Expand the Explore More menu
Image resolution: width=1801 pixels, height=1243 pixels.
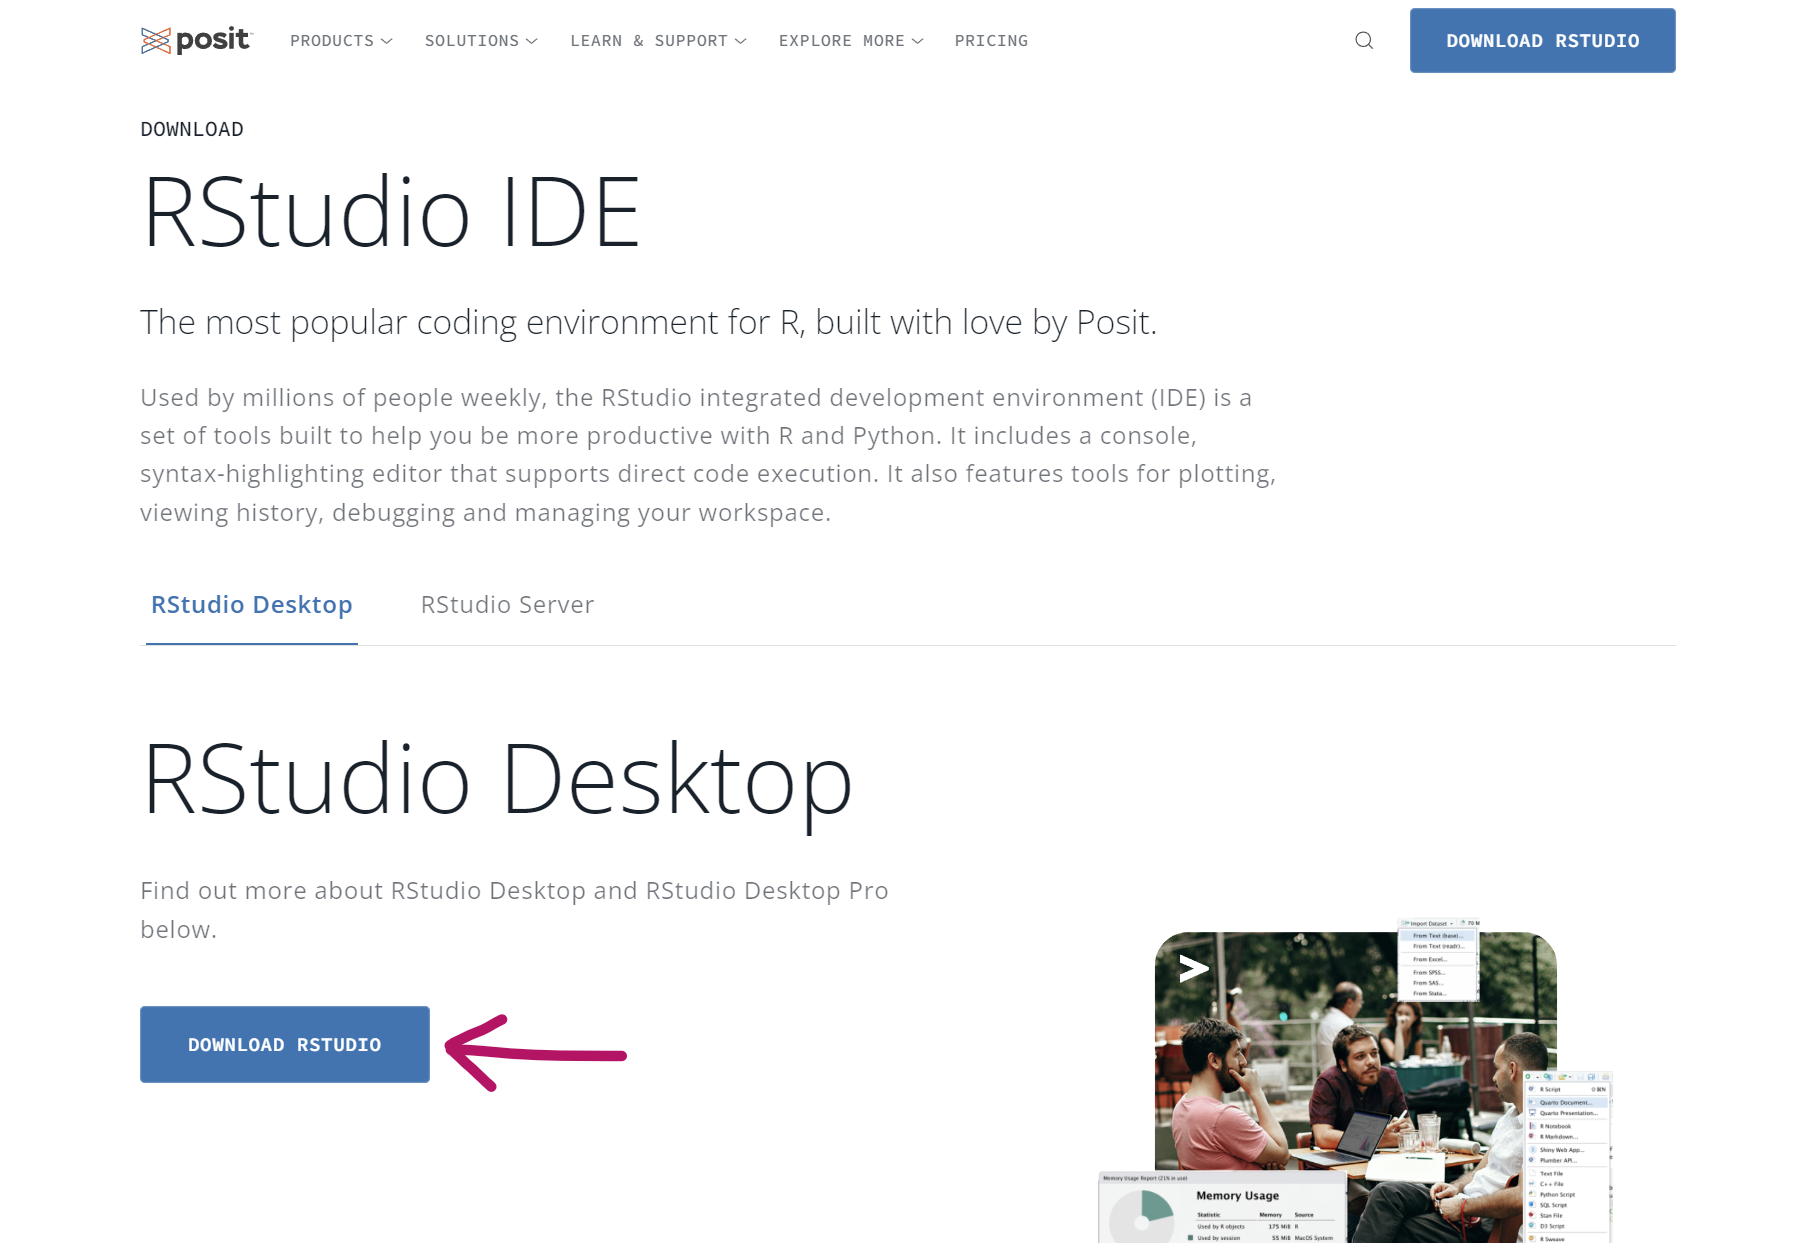[851, 41]
